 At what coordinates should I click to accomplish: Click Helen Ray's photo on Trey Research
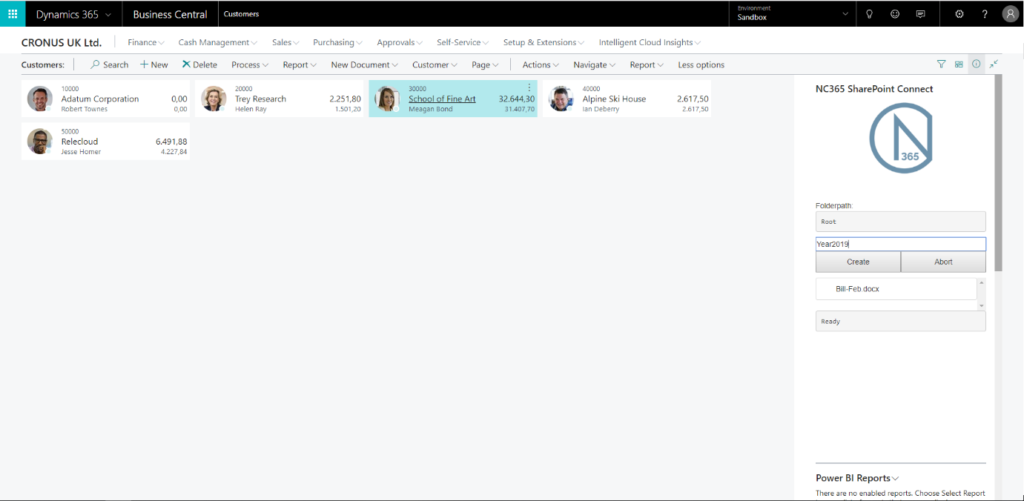pos(214,99)
